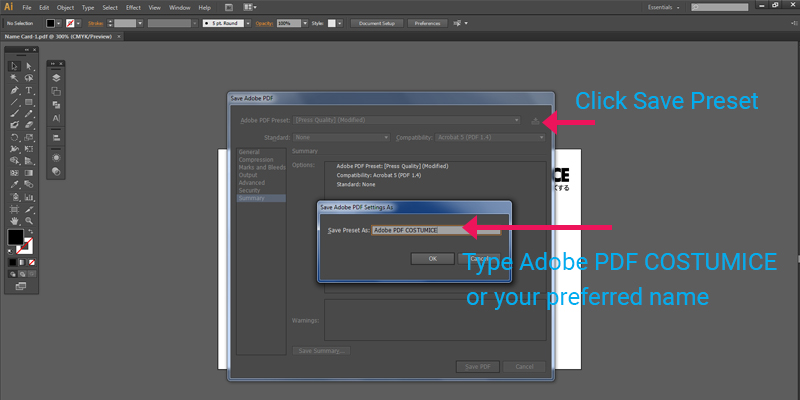Viewport: 800px width, 400px height.
Task: Select the Symbol Sprayer tool
Action: coord(14,197)
